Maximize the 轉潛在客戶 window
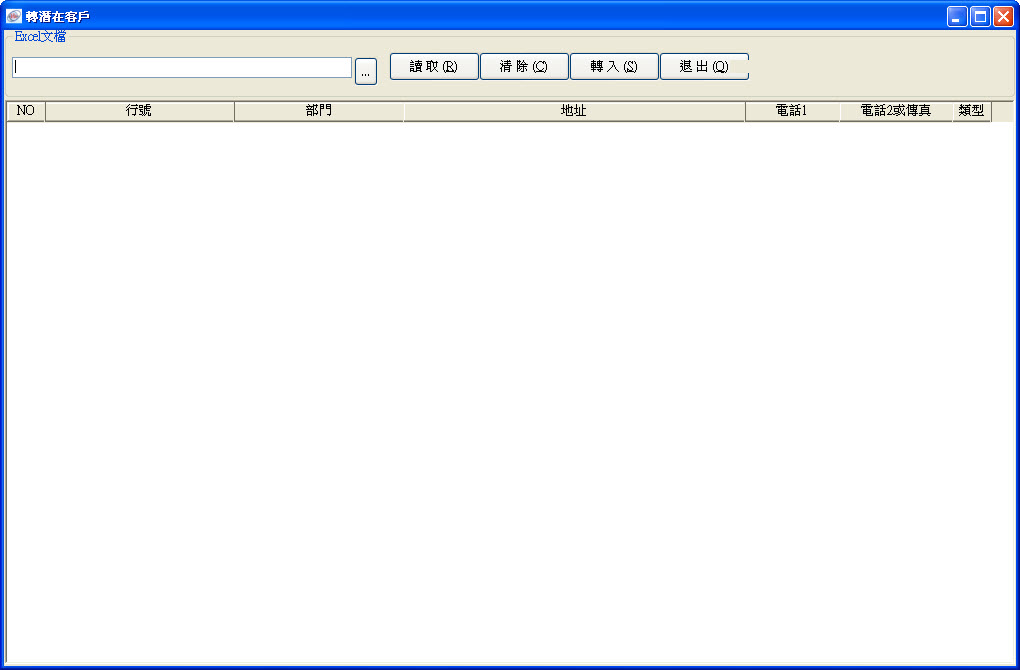1020x670 pixels. click(980, 17)
